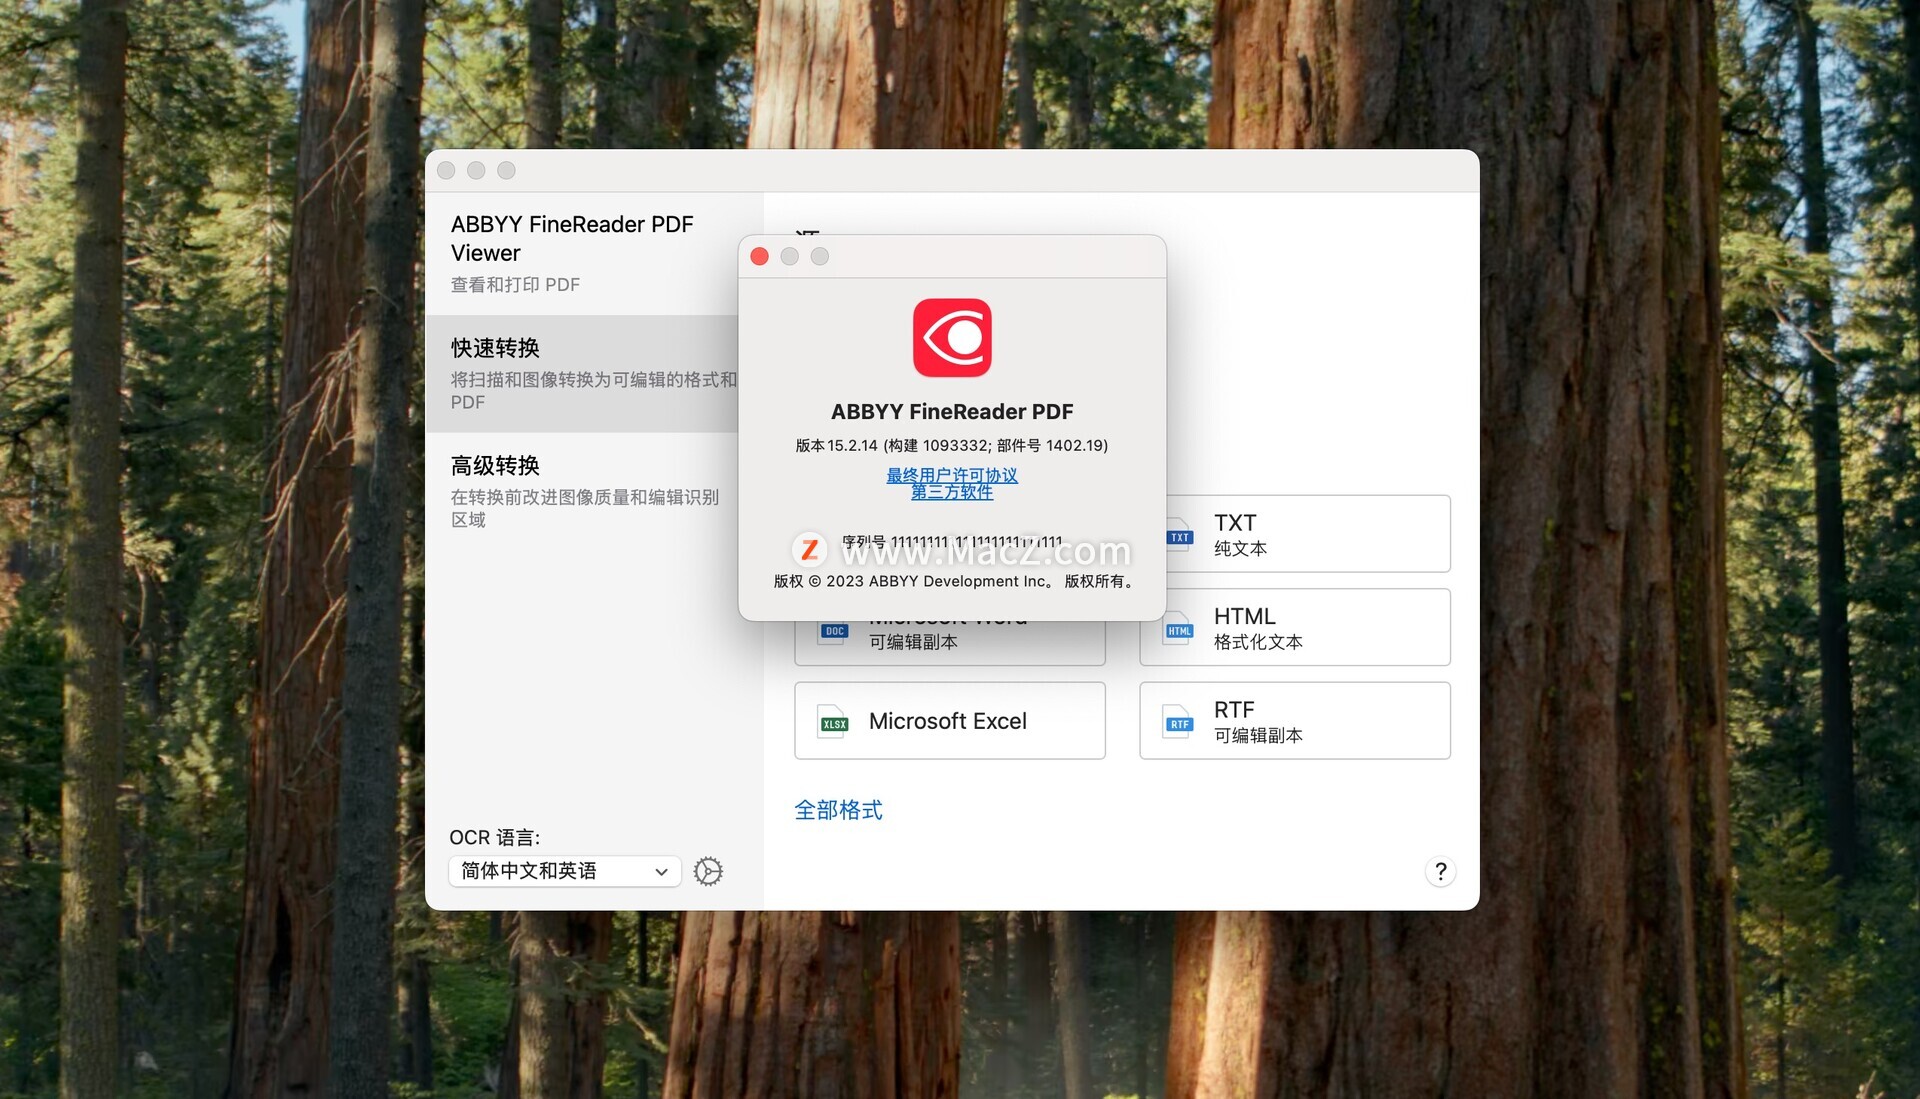Click the help question mark button
The height and width of the screenshot is (1099, 1920).
pos(1440,872)
